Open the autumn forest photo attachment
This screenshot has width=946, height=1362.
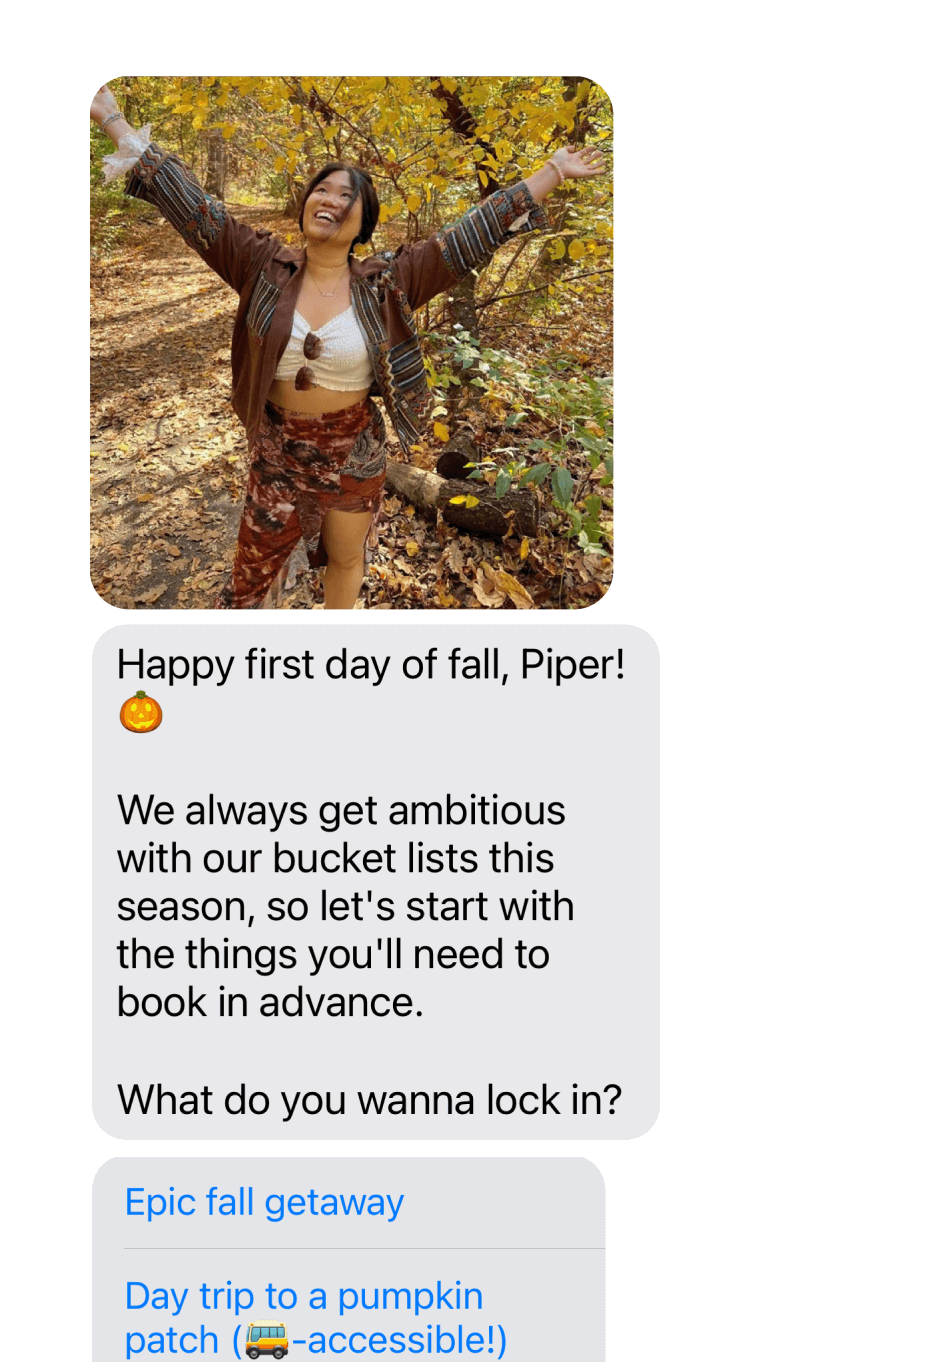[351, 342]
